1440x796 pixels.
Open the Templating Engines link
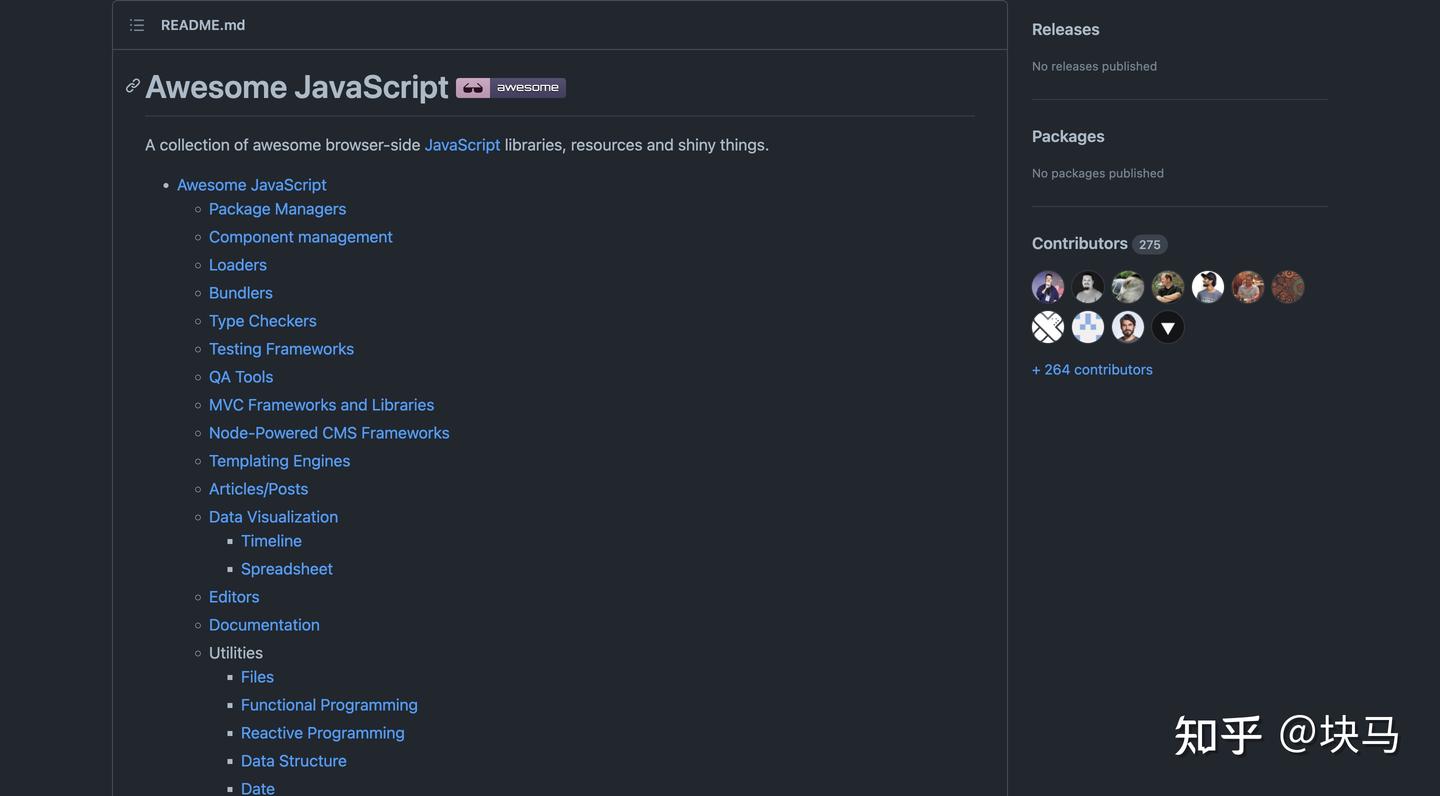point(280,461)
